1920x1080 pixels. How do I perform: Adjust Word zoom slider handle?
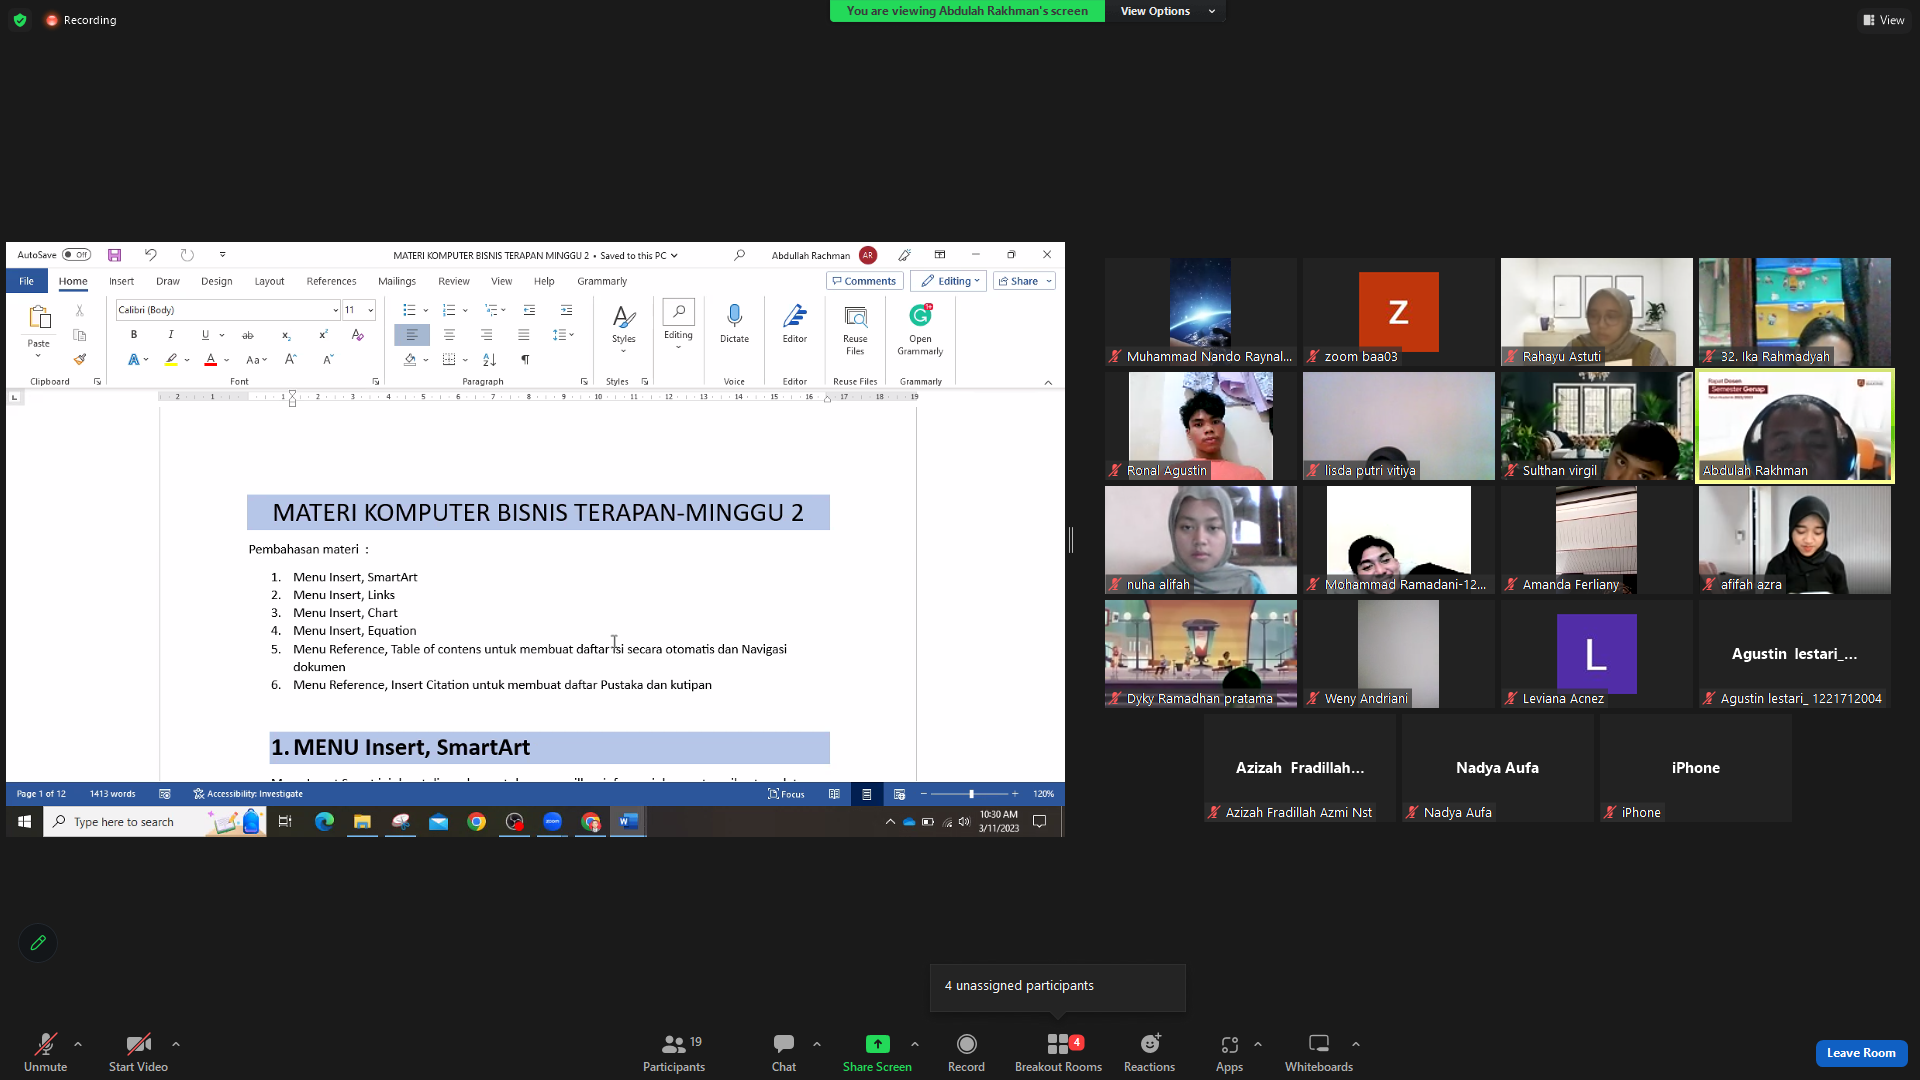tap(971, 794)
